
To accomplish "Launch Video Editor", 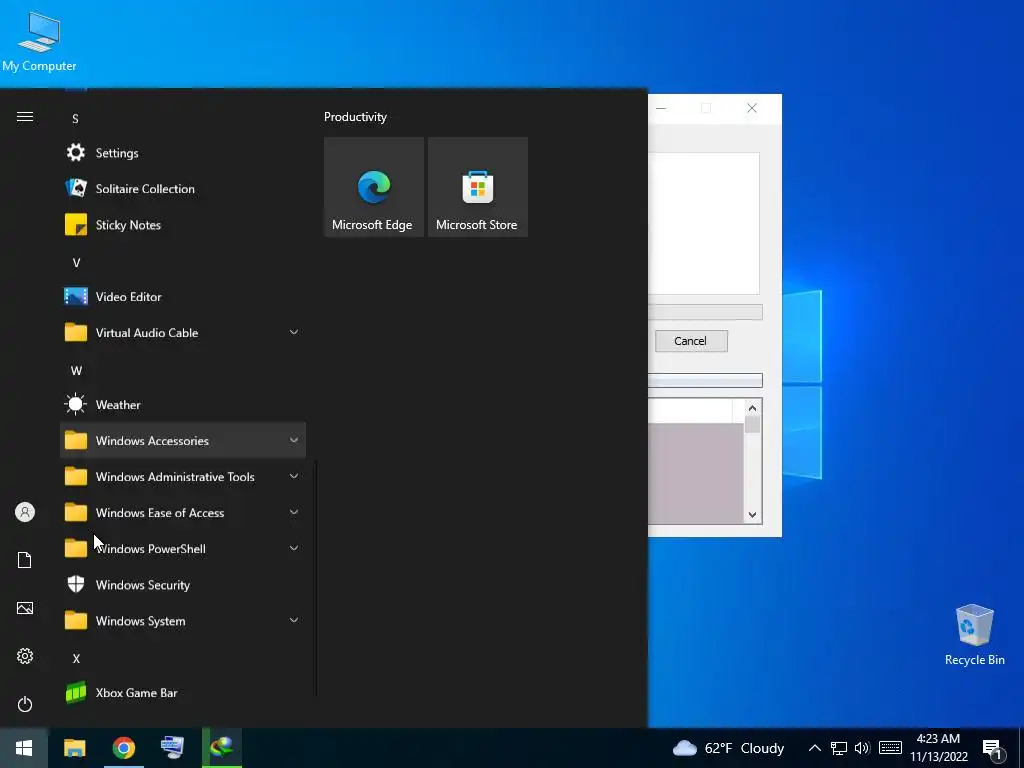I will [183, 296].
